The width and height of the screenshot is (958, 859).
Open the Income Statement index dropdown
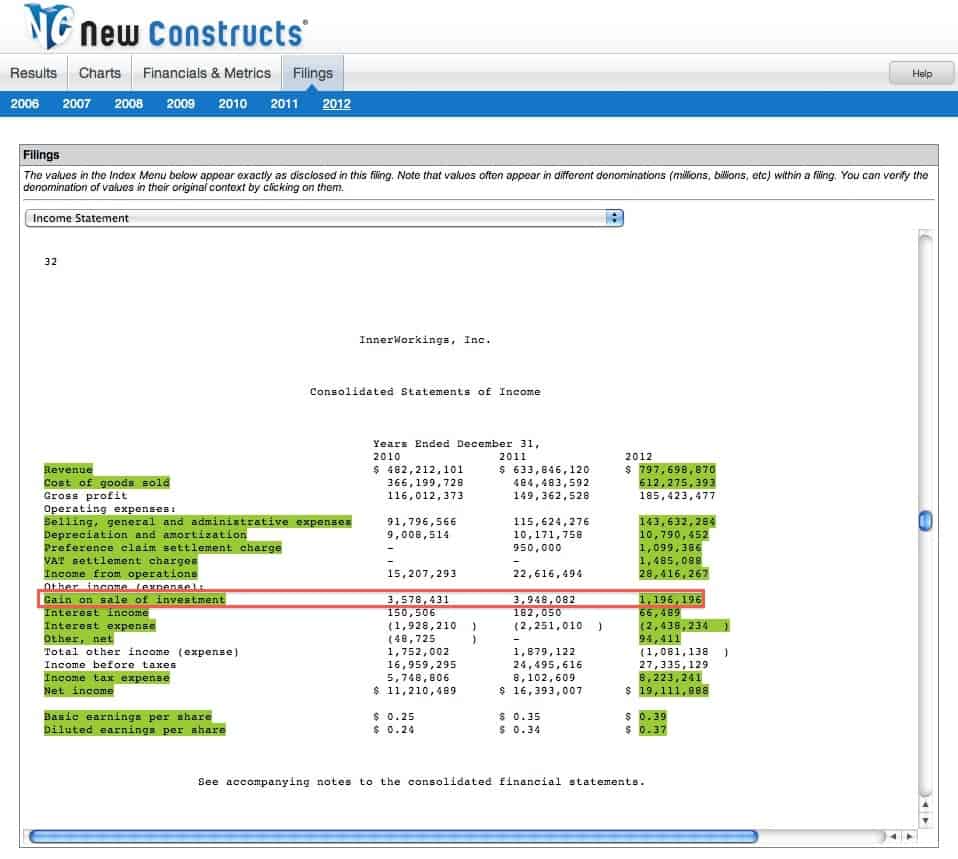(324, 218)
